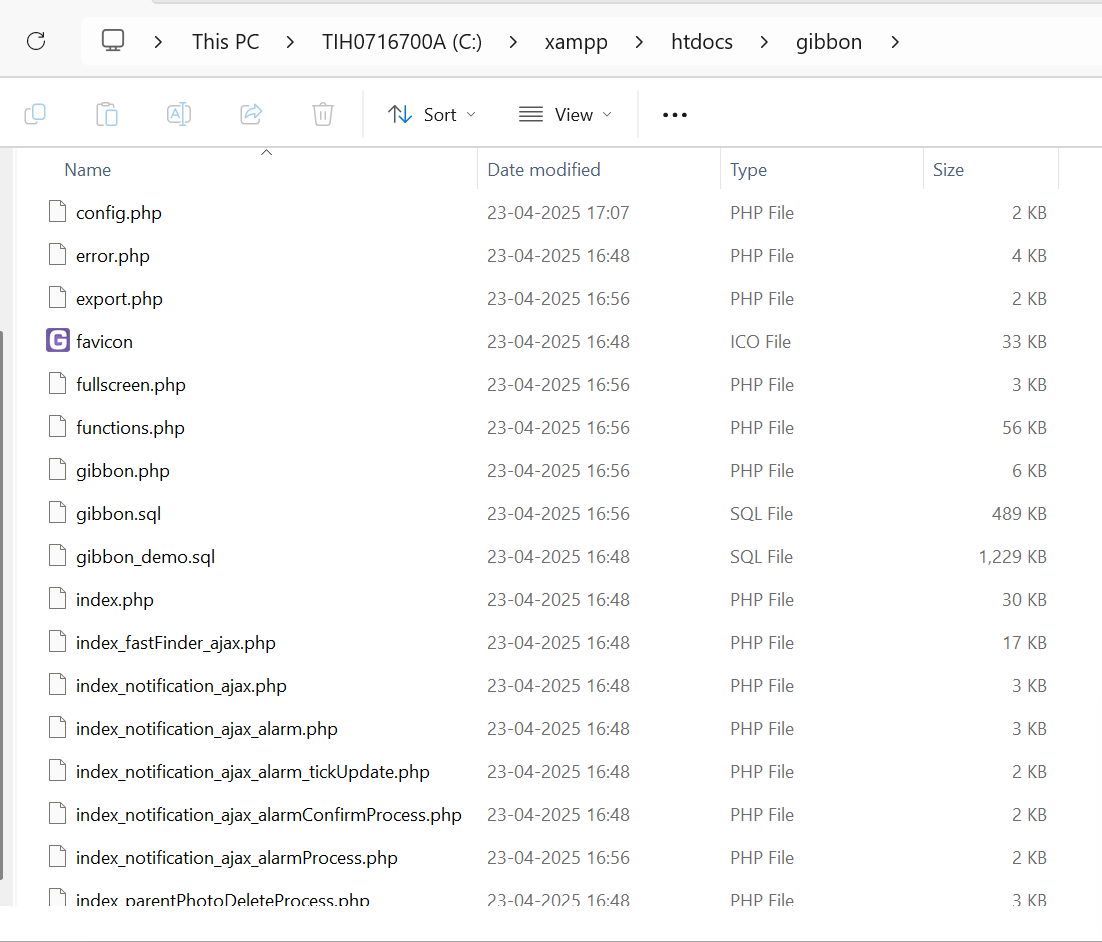Click the gibbon_demo.sql file icon
Image resolution: width=1102 pixels, height=942 pixels.
point(58,555)
